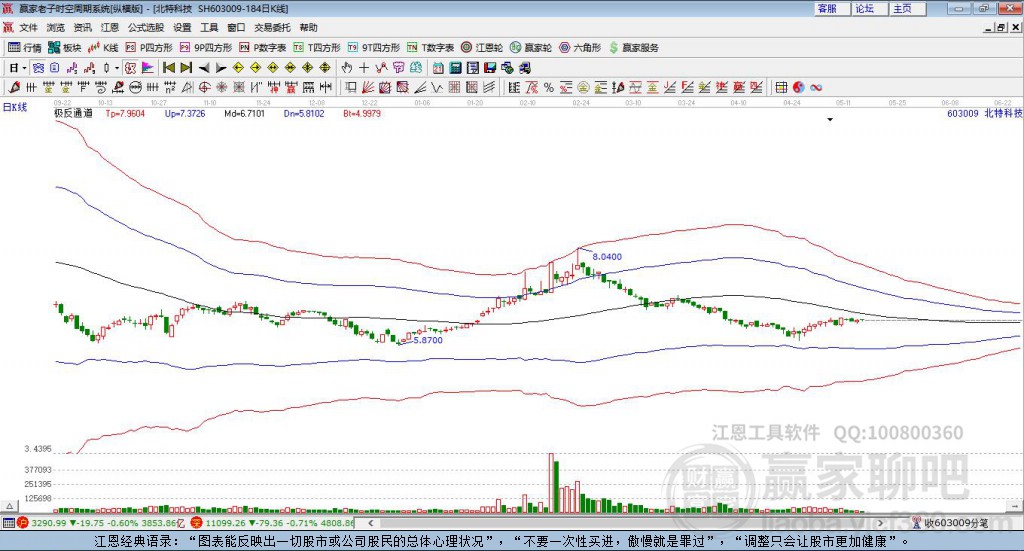
Task: Open the T四方形 tool
Action: tap(317, 48)
